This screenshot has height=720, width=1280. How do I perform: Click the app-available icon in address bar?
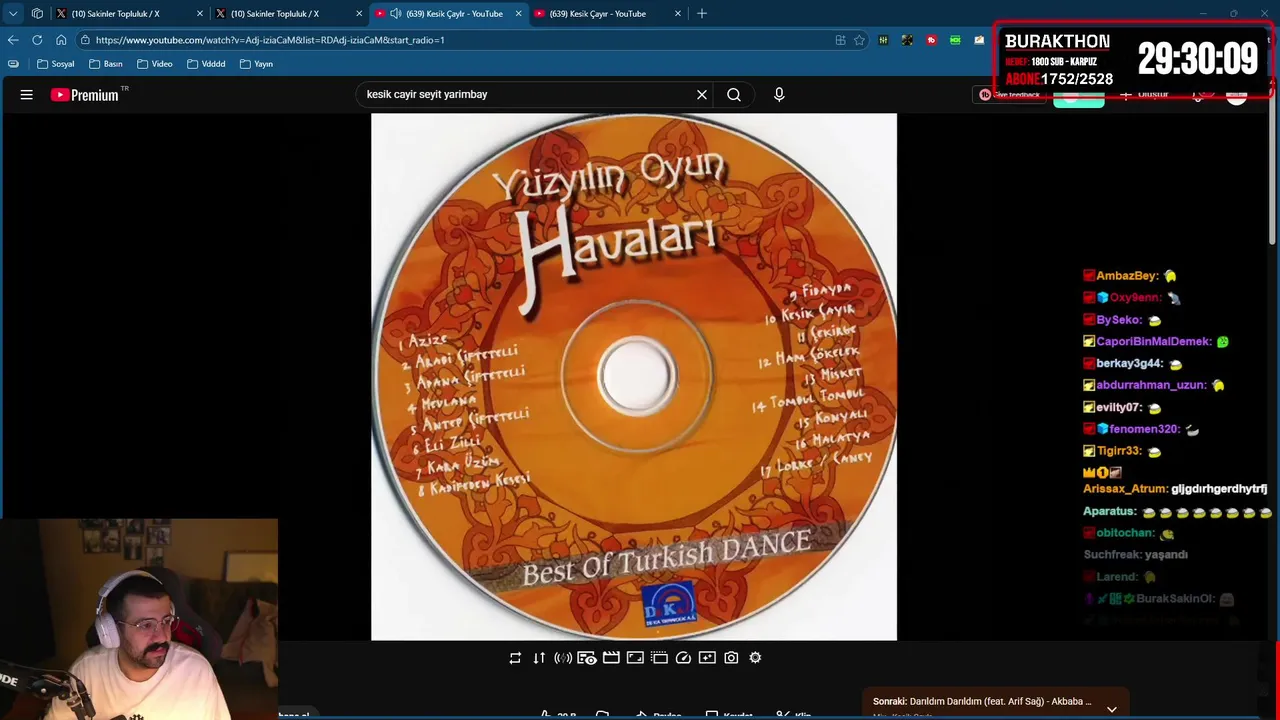840,40
